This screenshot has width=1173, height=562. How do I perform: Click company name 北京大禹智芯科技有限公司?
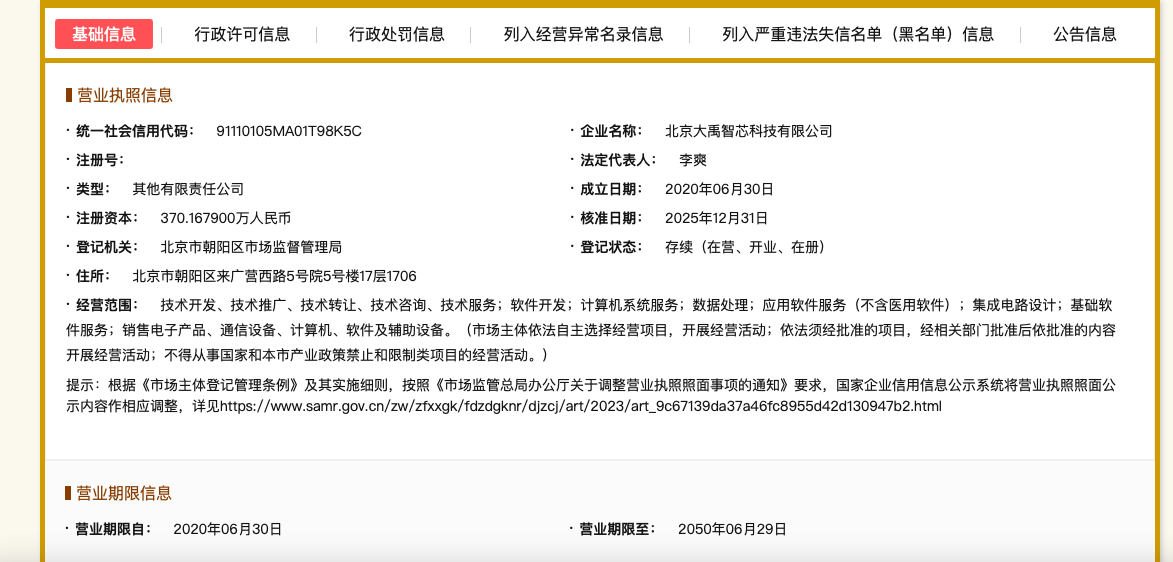748,132
